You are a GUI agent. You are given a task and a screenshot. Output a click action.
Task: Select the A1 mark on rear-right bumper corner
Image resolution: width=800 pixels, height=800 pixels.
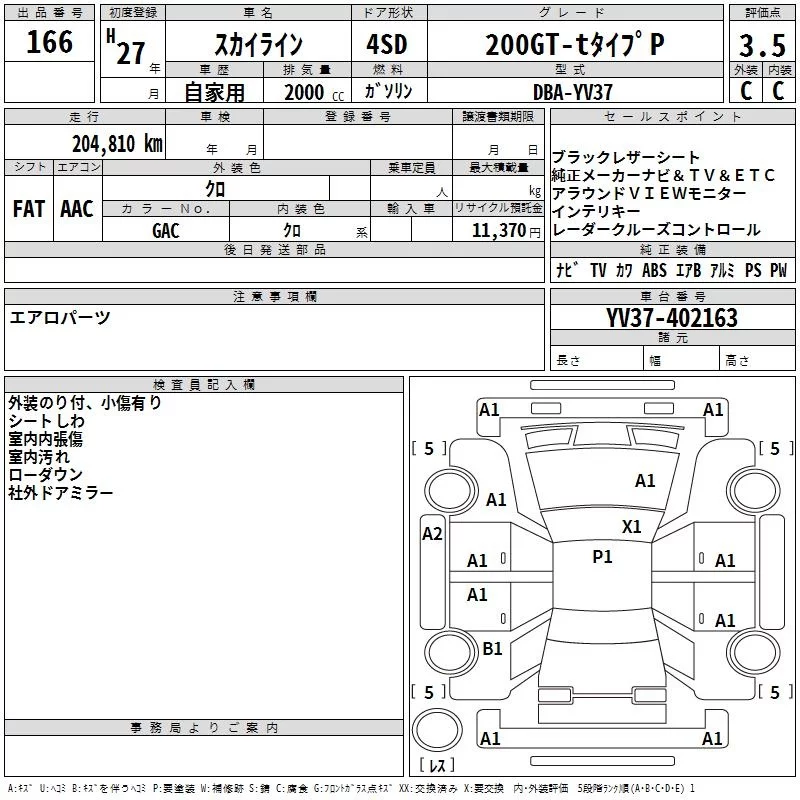(713, 739)
